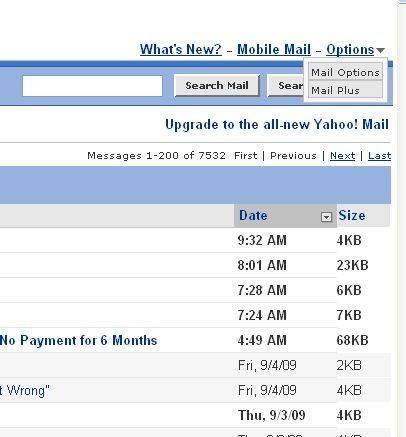This screenshot has height=437, width=406.
Task: Open the message ending with Wrong"
Action: click(25, 390)
